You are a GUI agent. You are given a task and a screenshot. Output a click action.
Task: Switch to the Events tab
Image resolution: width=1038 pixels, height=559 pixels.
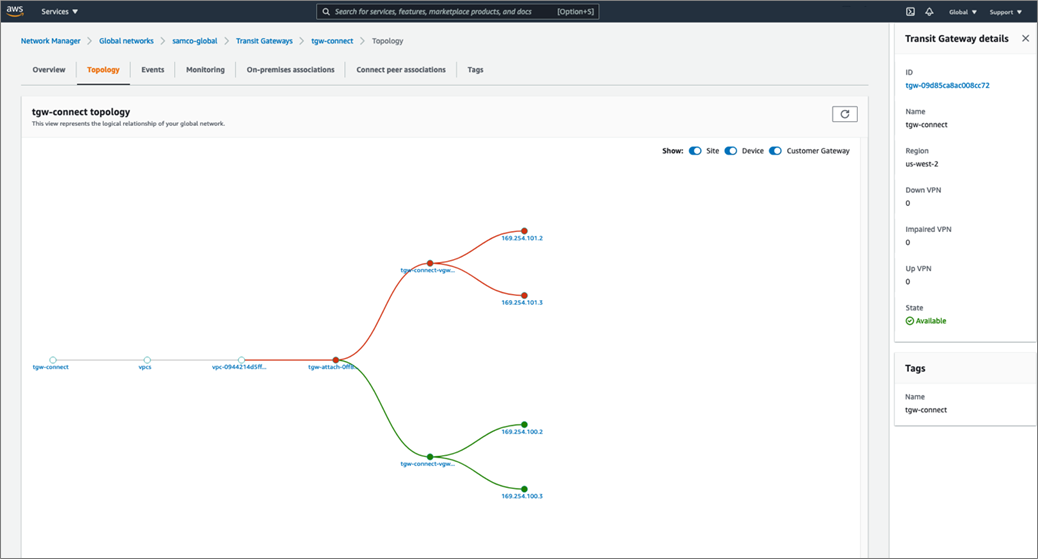[152, 70]
